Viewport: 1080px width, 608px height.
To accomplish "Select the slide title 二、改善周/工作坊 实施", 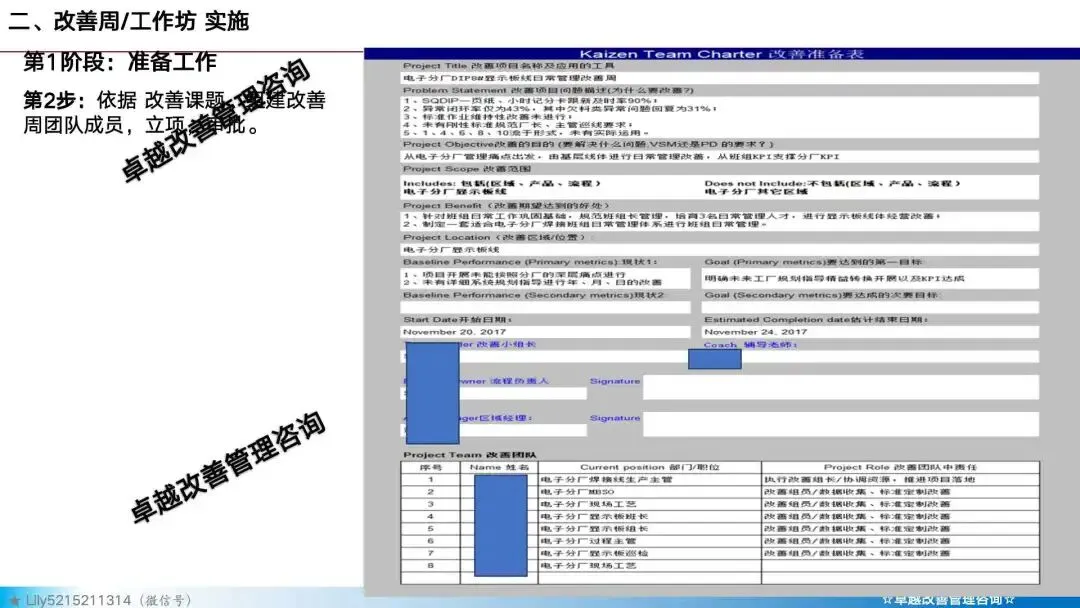I will click(128, 21).
